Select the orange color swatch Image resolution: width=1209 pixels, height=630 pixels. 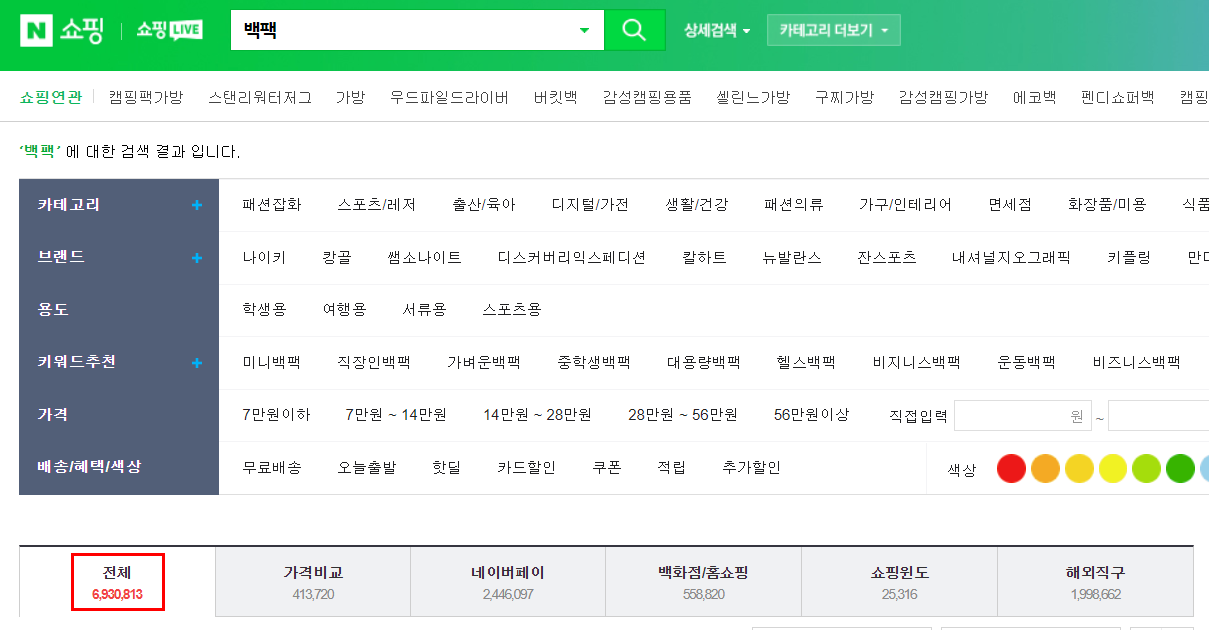click(x=1045, y=468)
